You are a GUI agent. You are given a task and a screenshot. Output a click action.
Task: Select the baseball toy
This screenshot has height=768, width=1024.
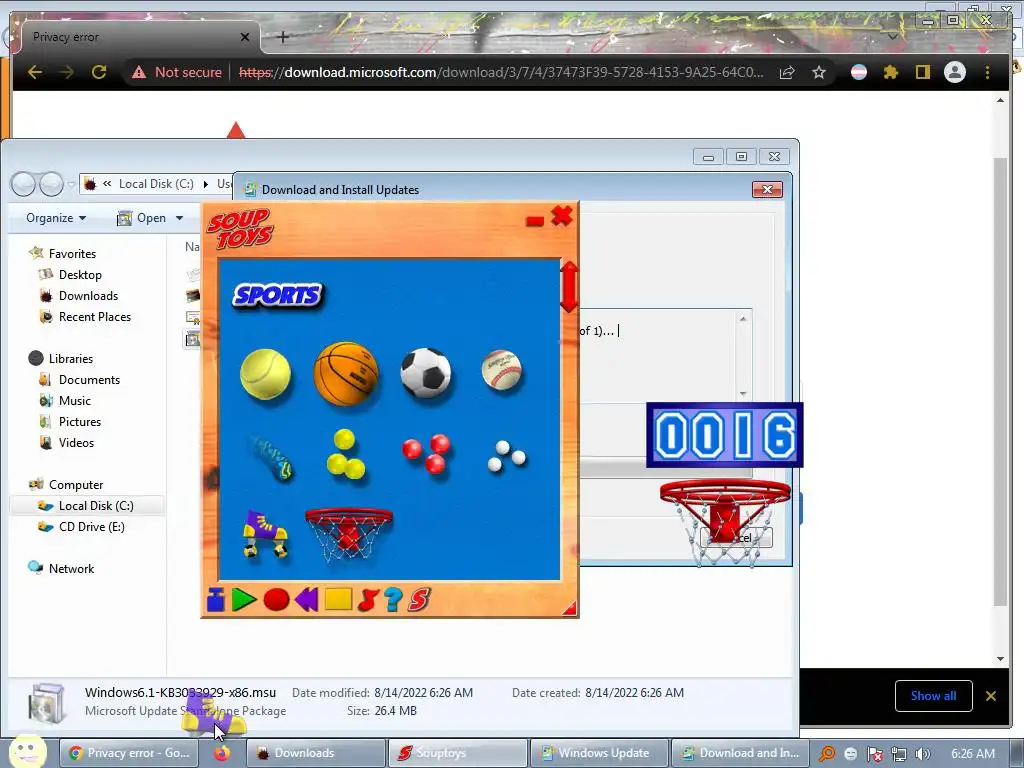click(502, 370)
